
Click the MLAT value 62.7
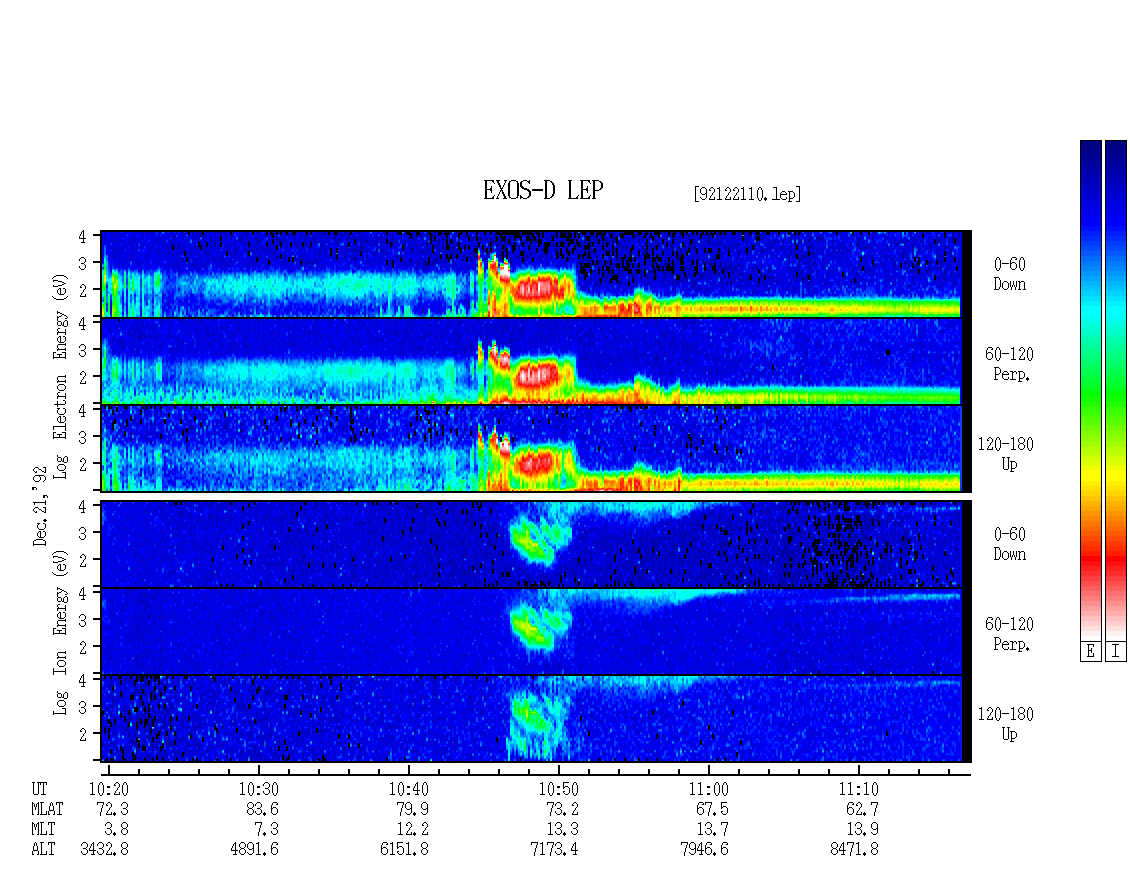point(863,809)
